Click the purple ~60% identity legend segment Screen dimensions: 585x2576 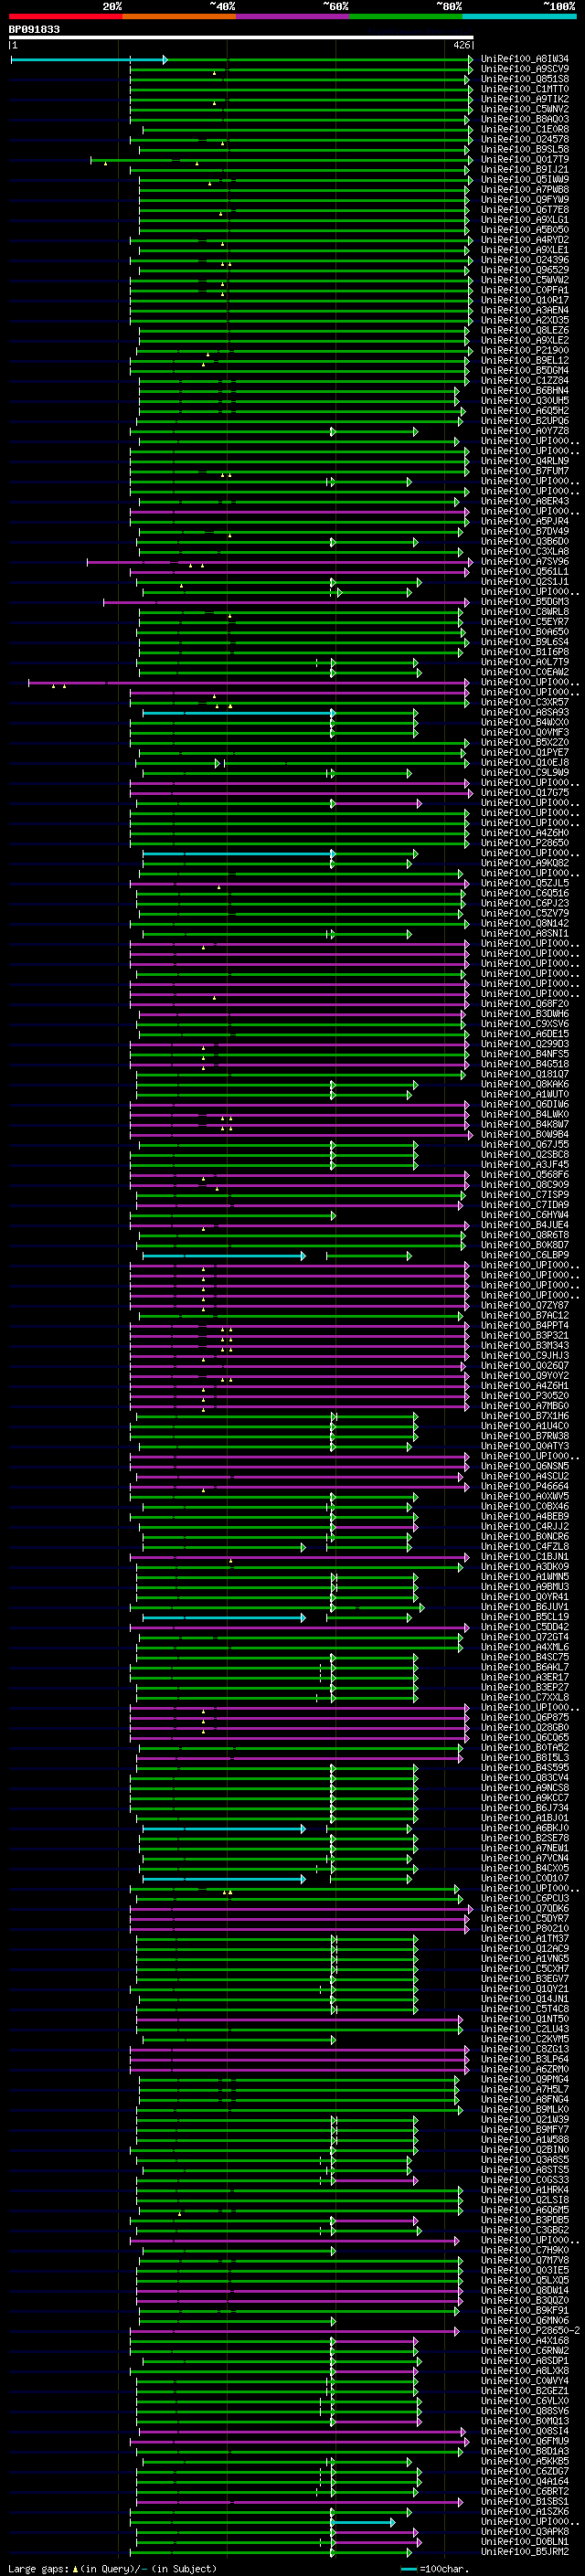tap(292, 17)
